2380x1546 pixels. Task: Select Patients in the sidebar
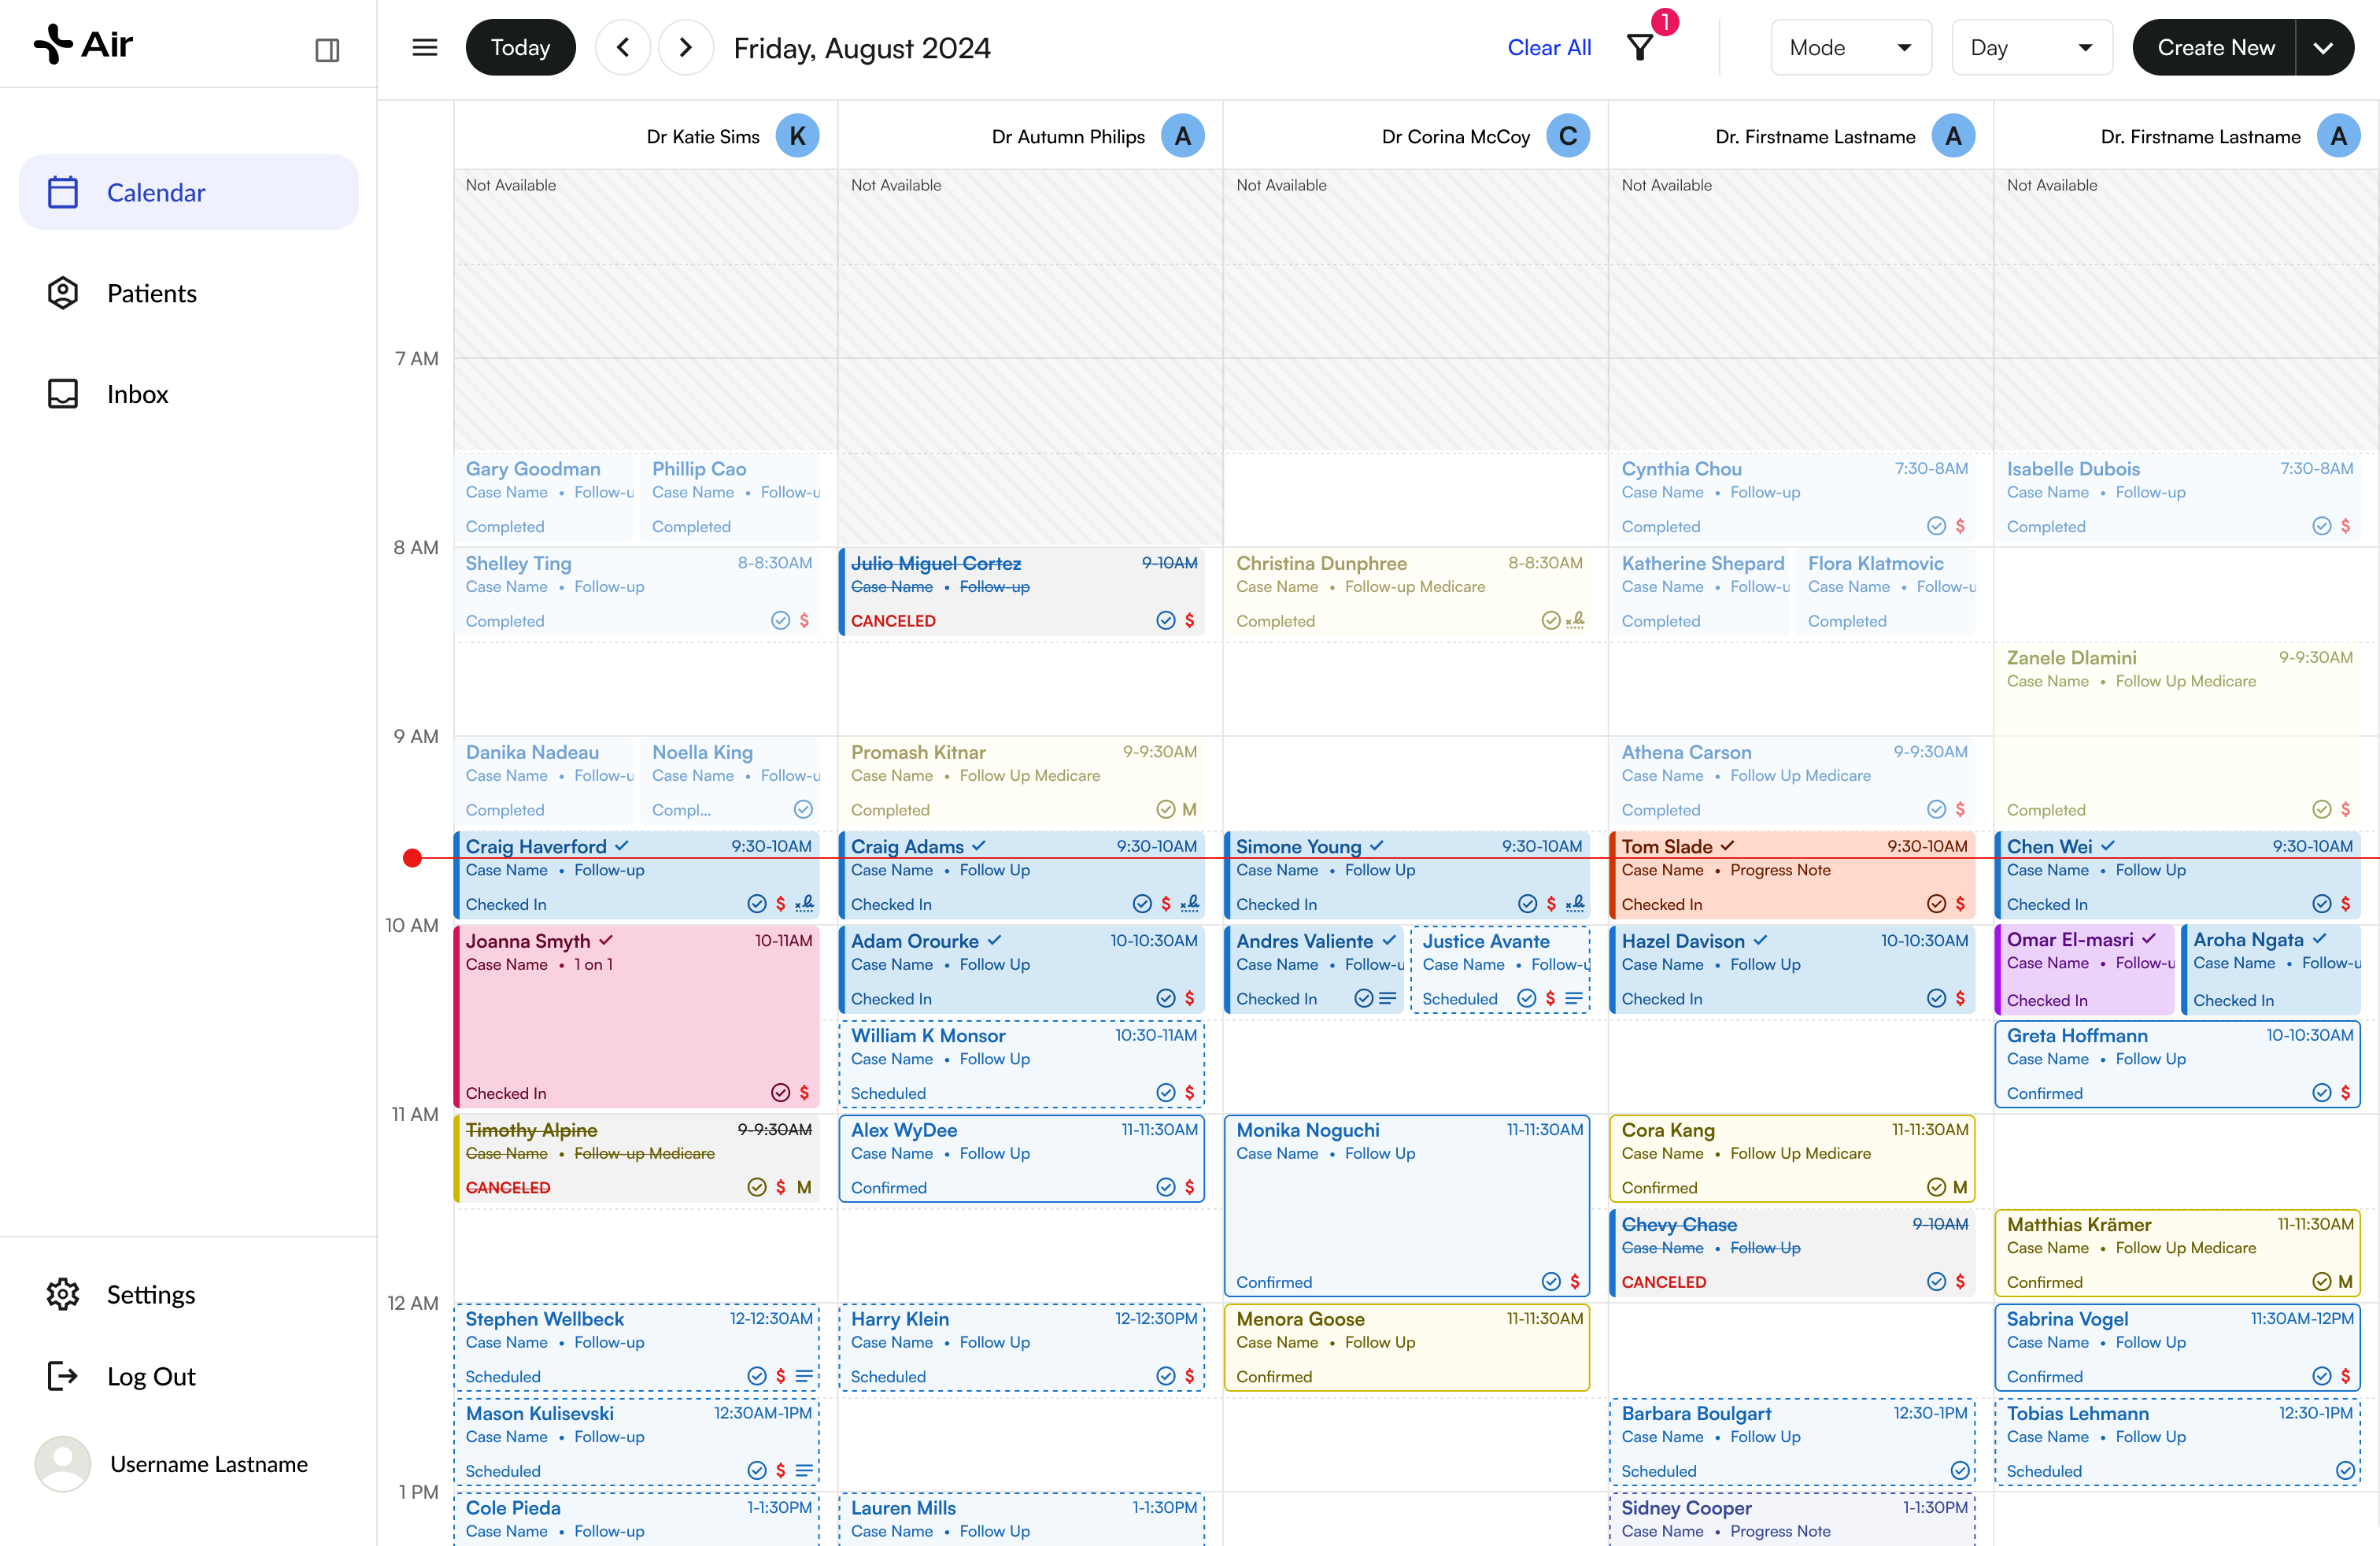click(x=151, y=293)
